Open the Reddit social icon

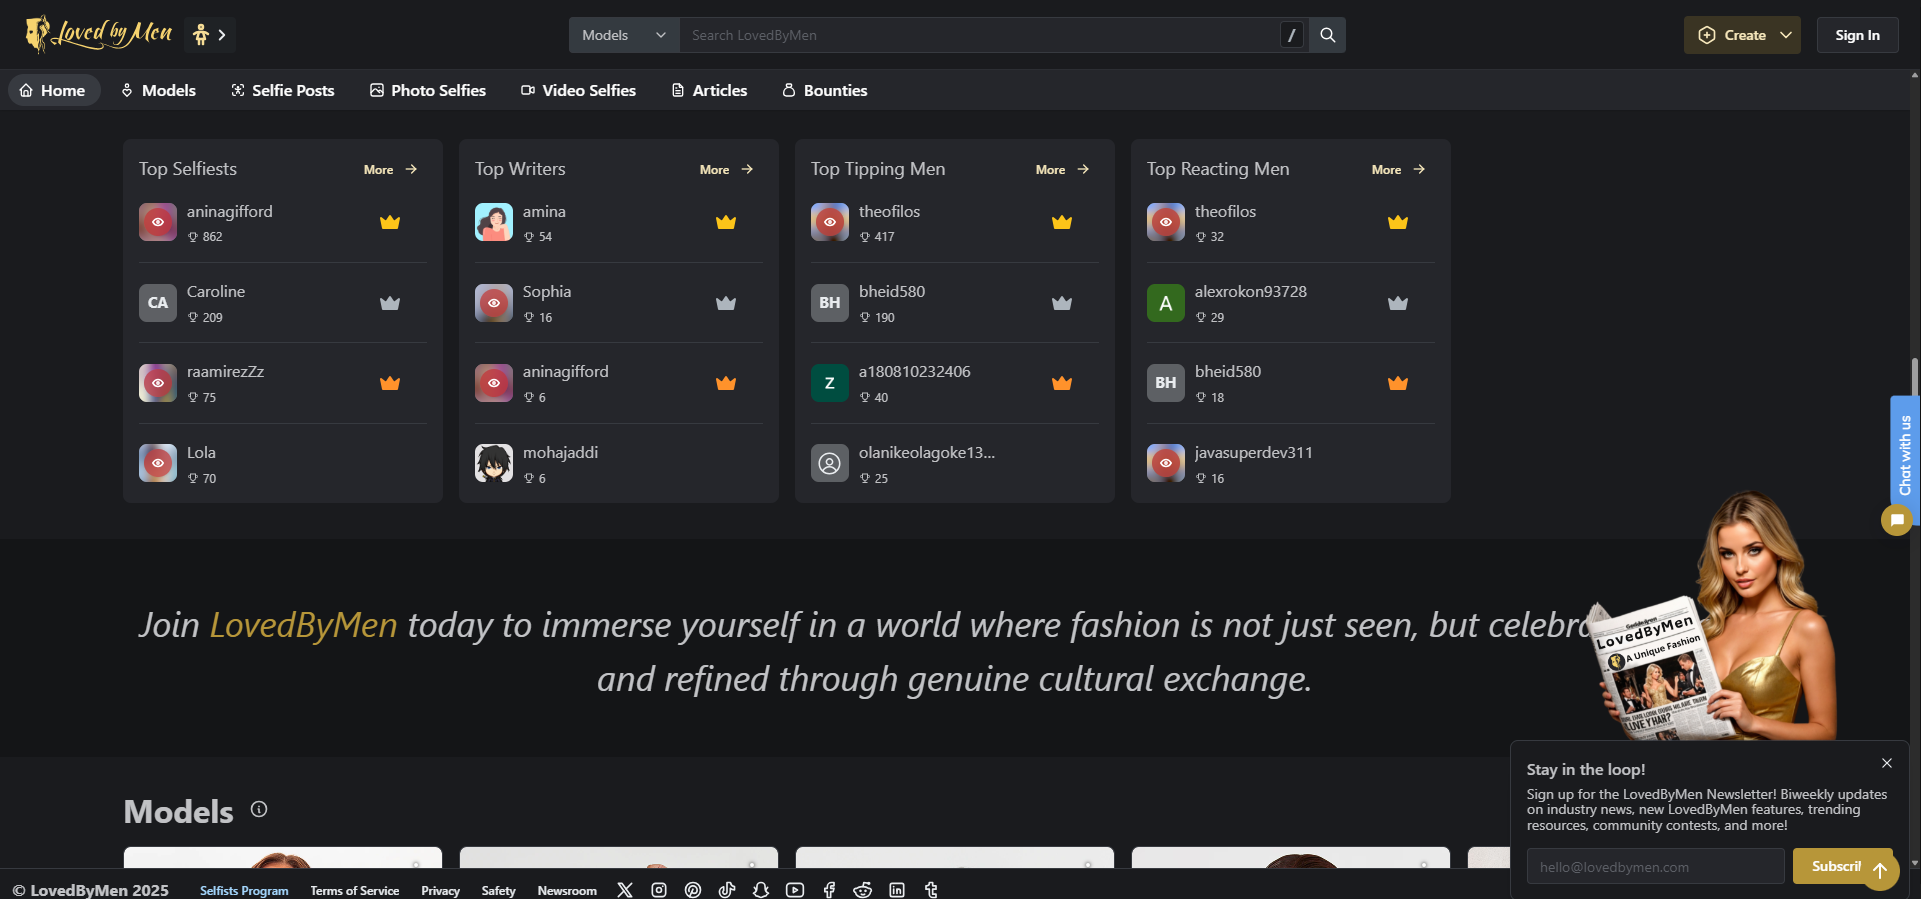pos(863,890)
